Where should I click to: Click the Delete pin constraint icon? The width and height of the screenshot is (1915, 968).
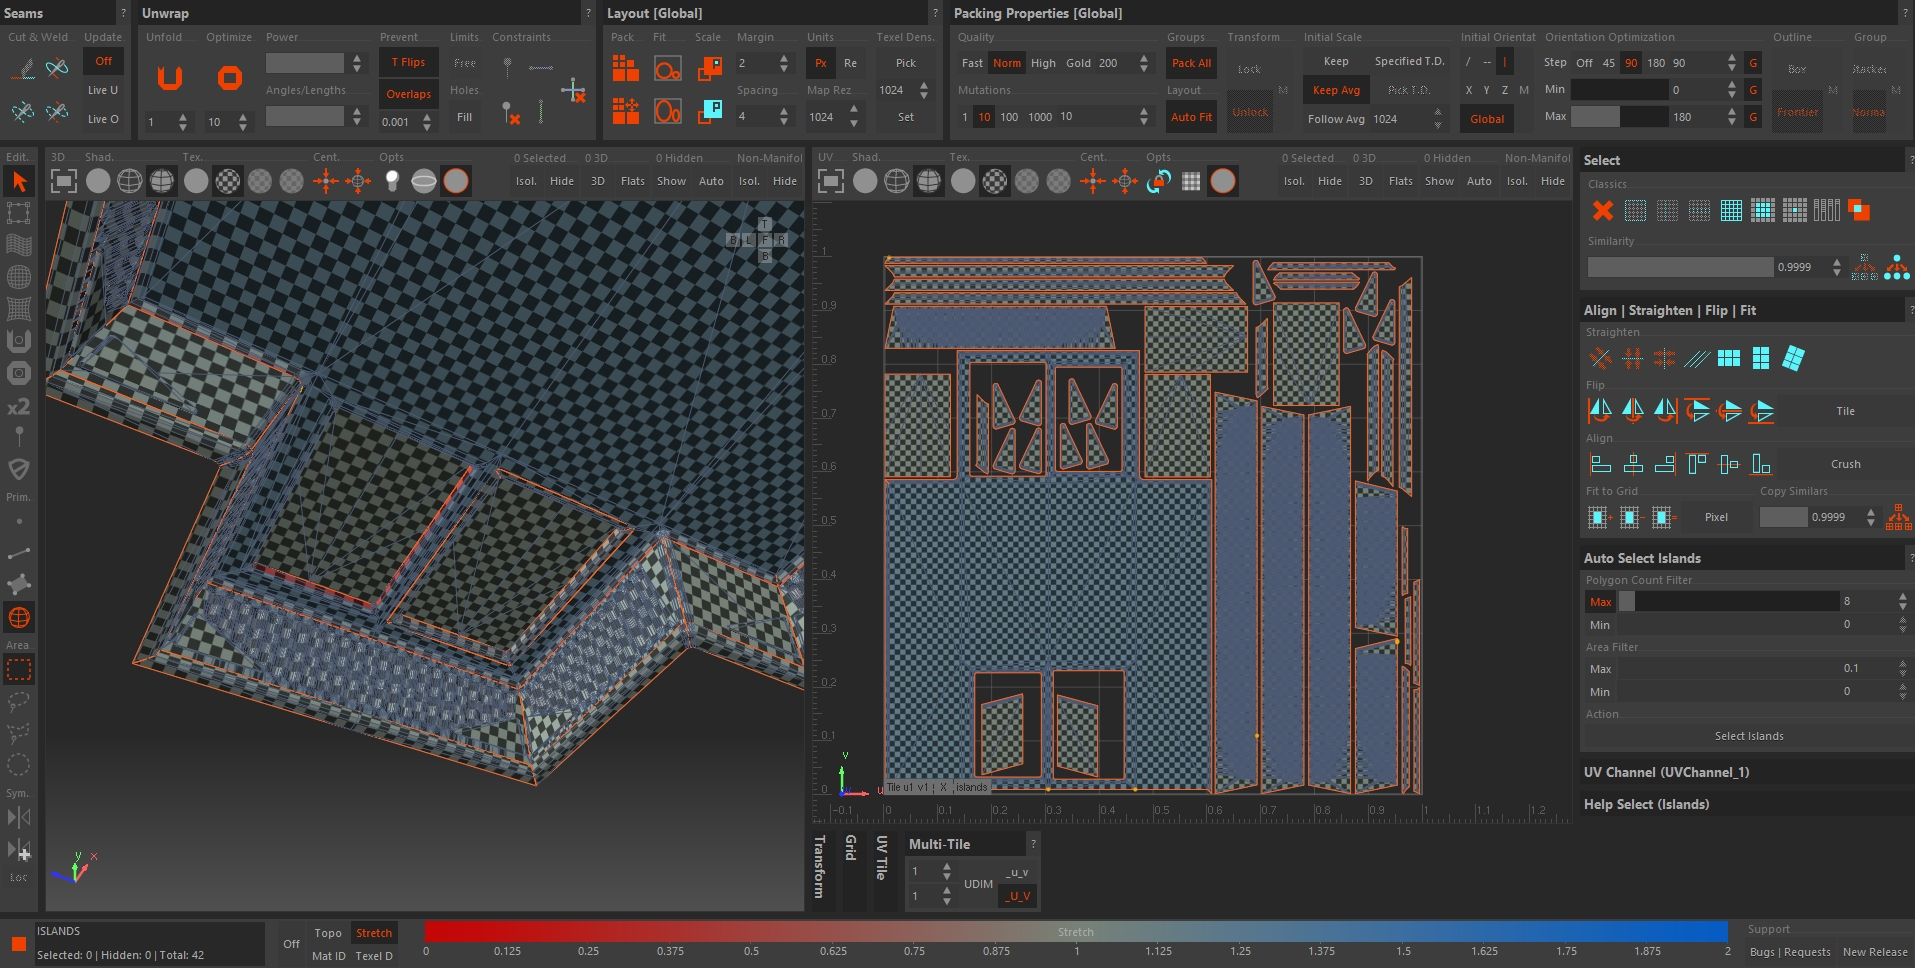[x=511, y=112]
